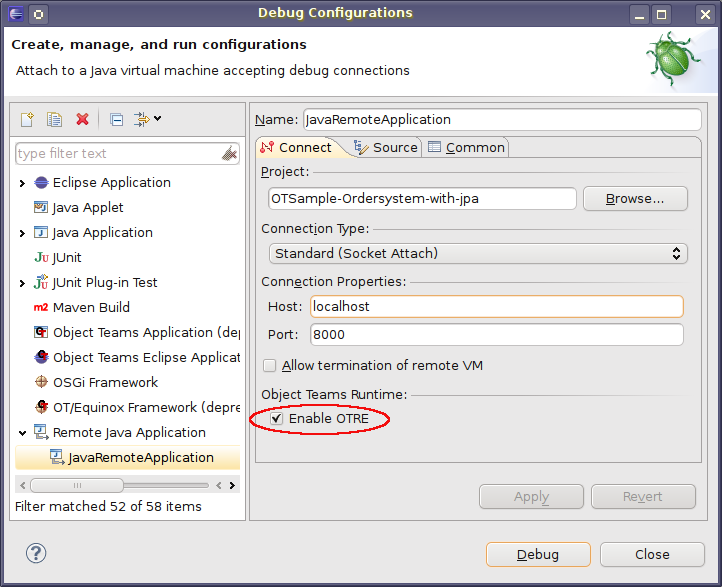
Task: Select OSGi Framework configuration type
Action: coord(105,382)
